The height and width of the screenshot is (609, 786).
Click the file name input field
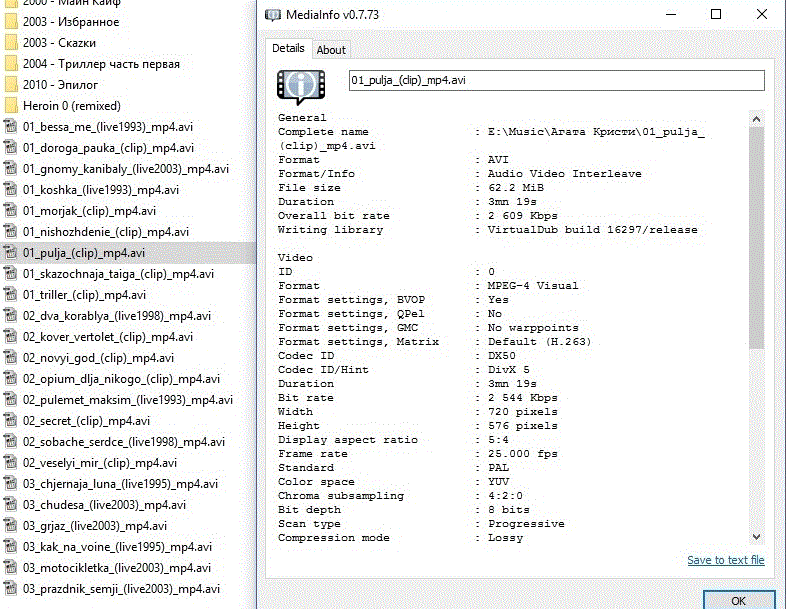pyautogui.click(x=556, y=80)
